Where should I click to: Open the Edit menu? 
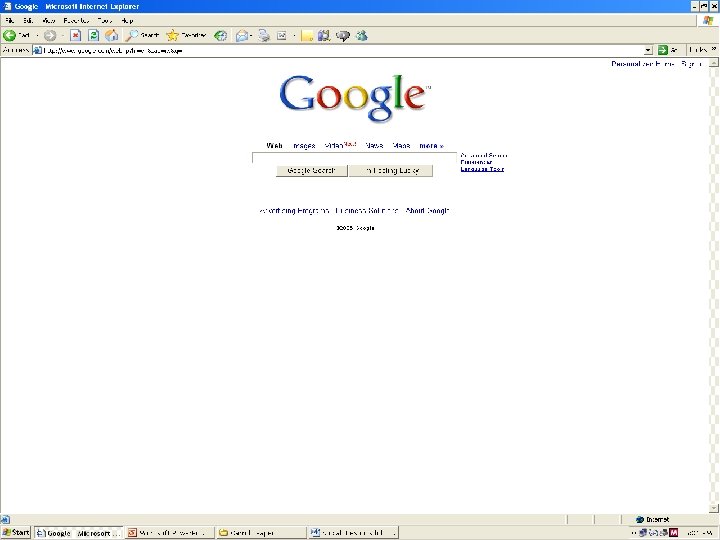tap(28, 20)
